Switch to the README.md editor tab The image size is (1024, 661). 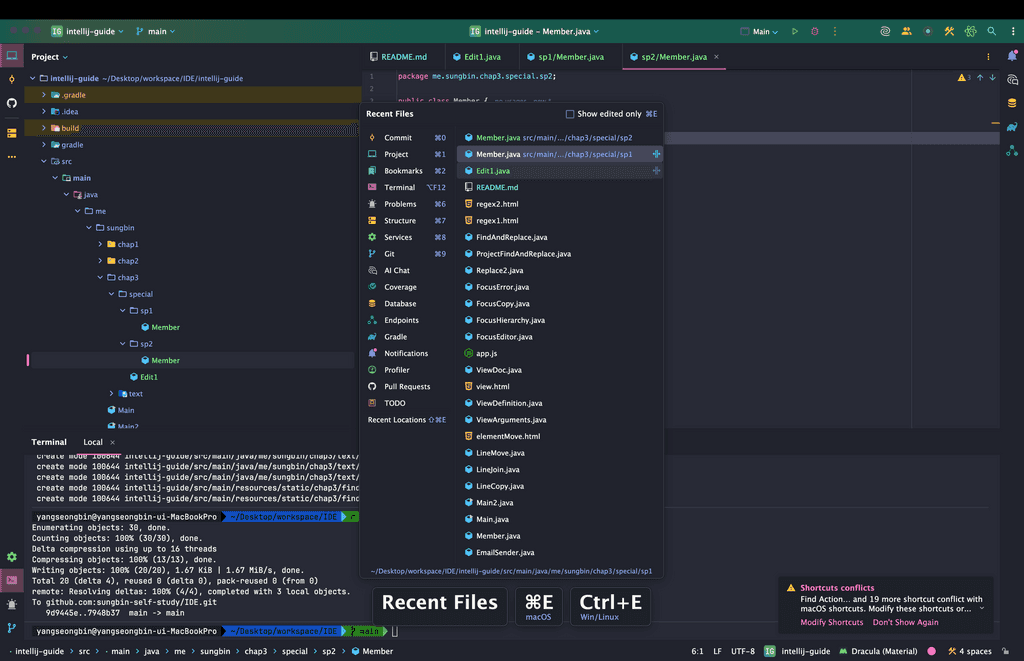tap(398, 57)
